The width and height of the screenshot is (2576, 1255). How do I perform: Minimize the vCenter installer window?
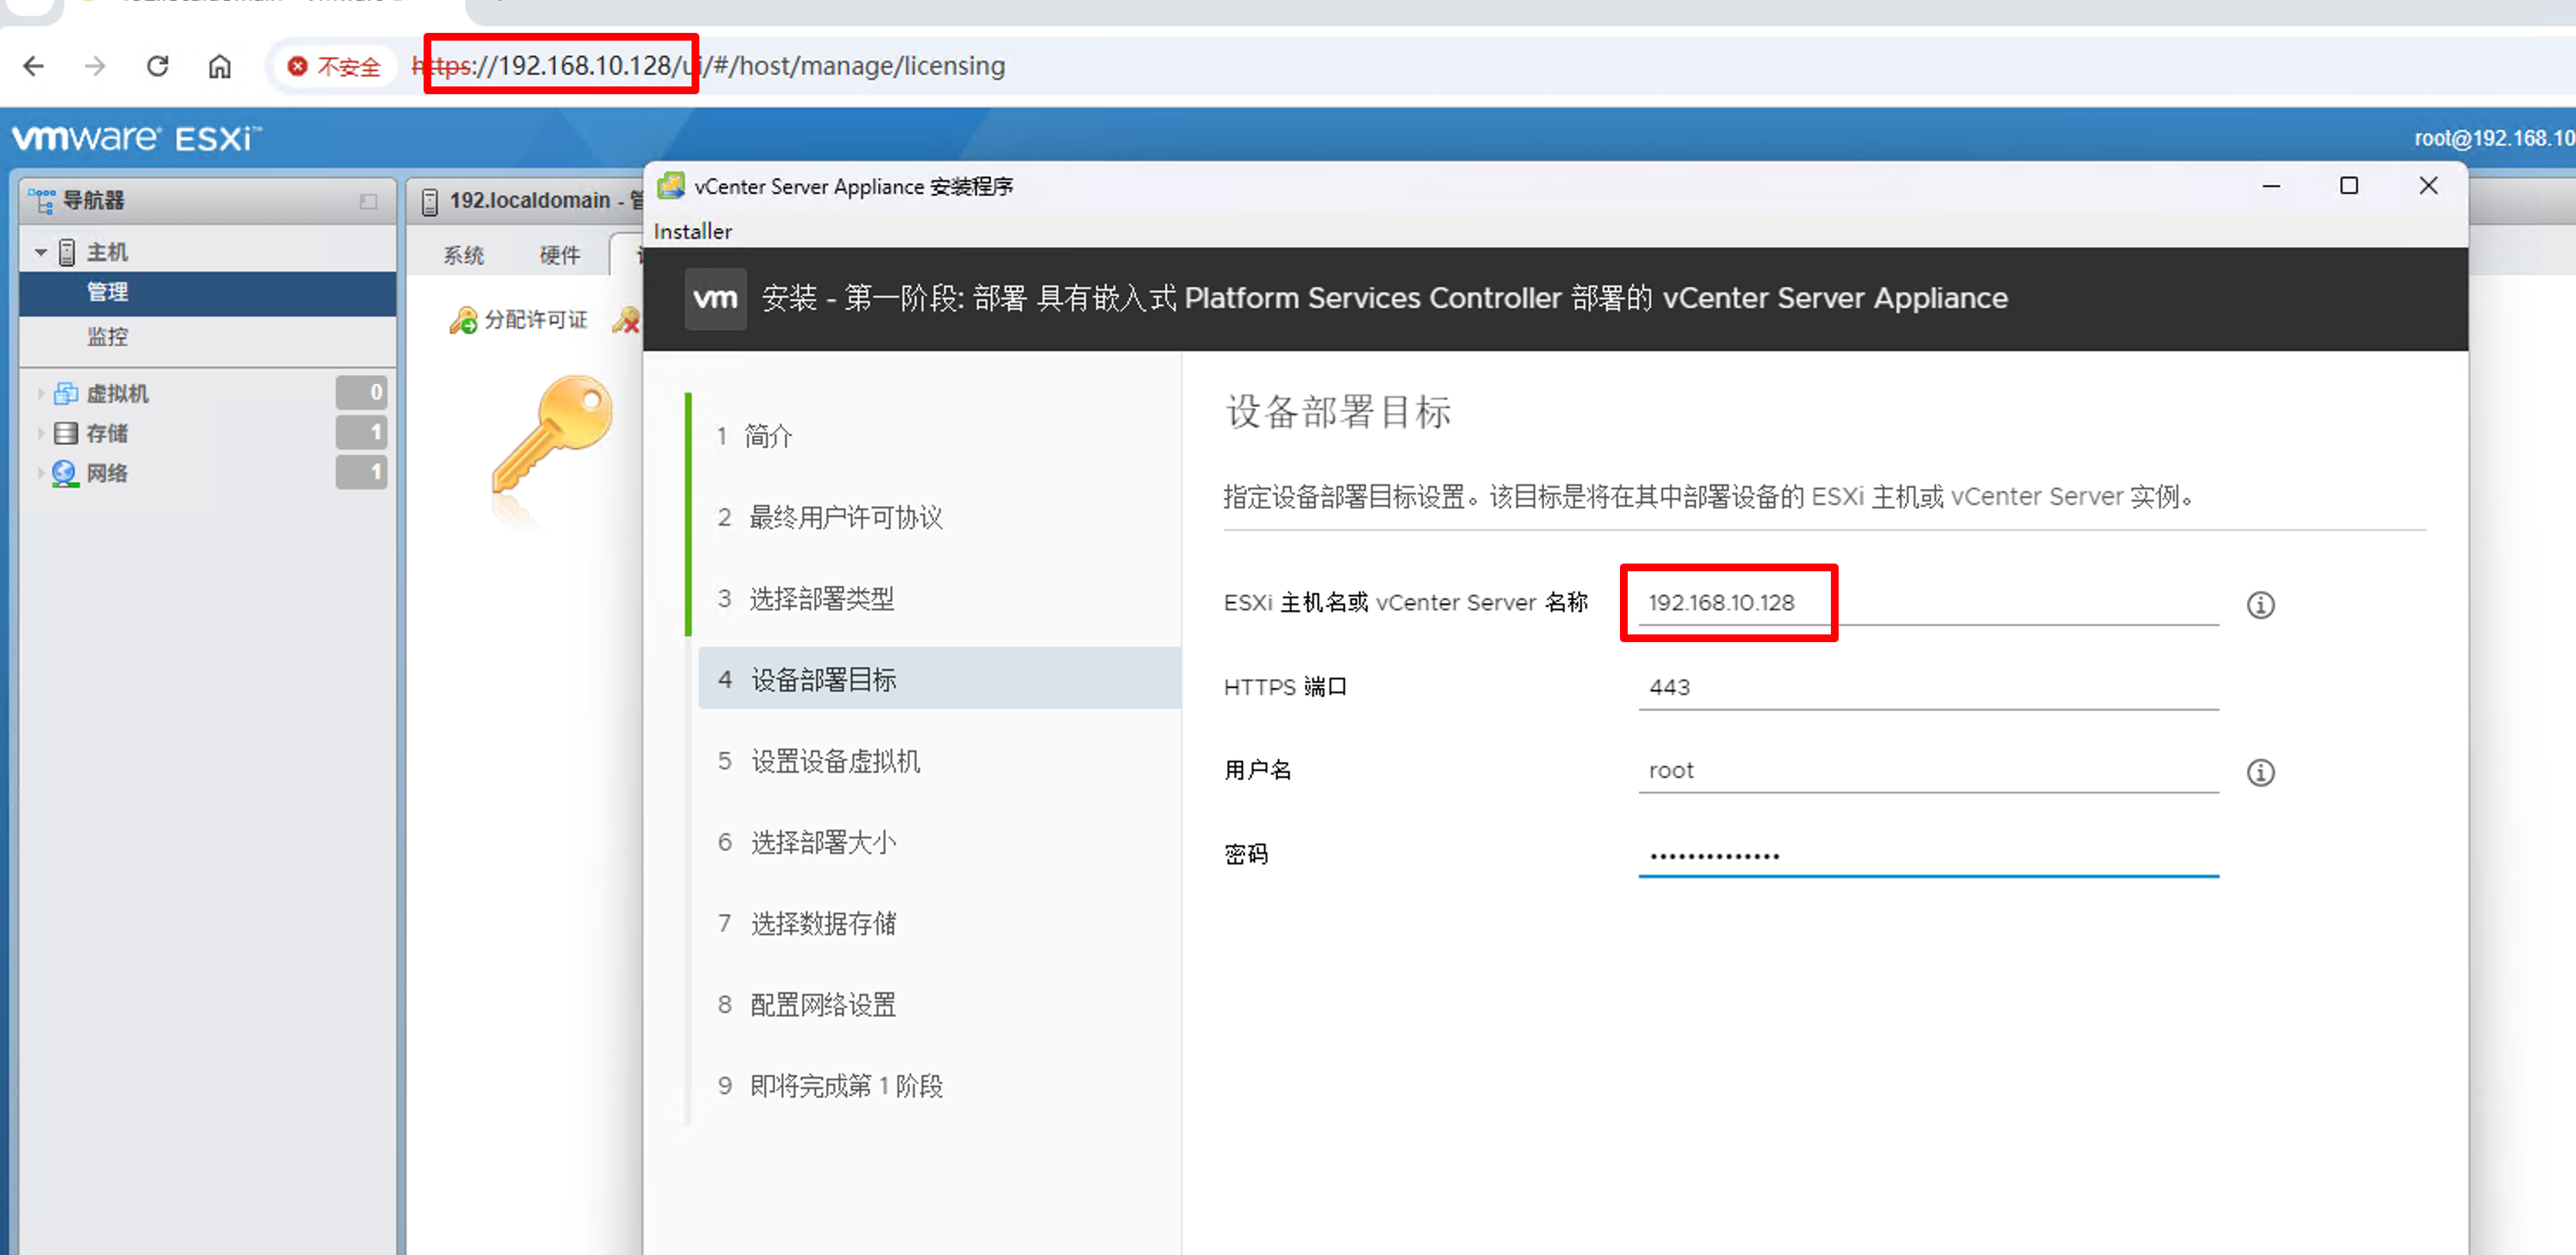2271,186
